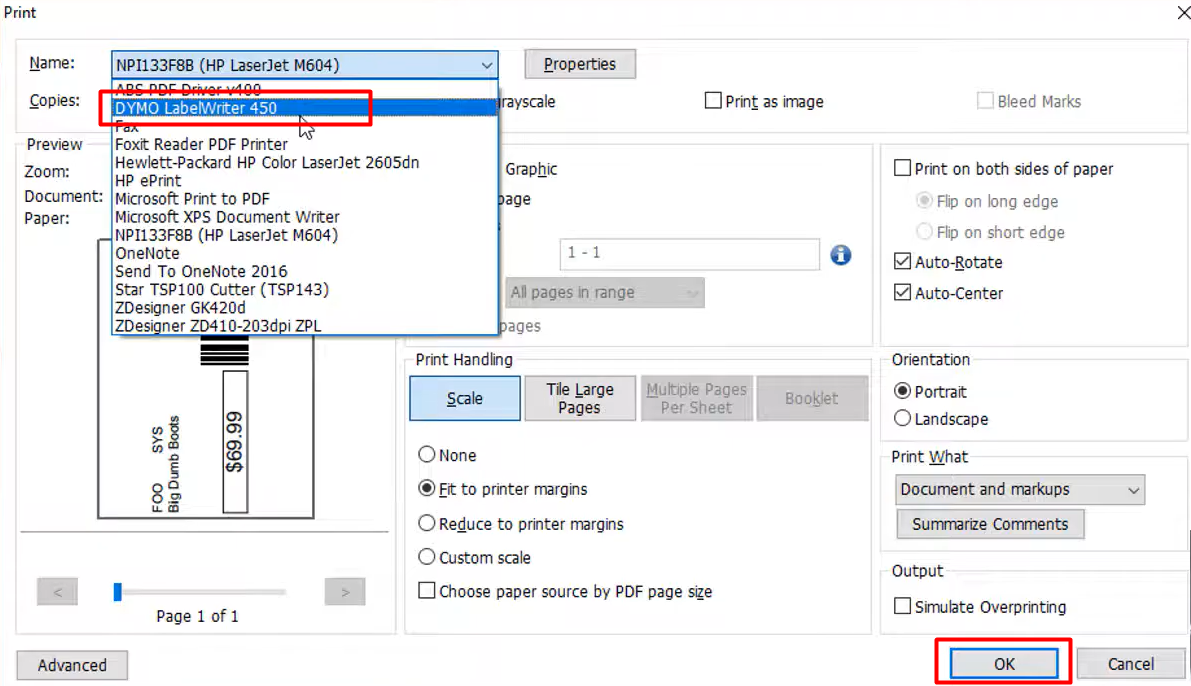1191x686 pixels.
Task: Go to next preview page
Action: (345, 592)
